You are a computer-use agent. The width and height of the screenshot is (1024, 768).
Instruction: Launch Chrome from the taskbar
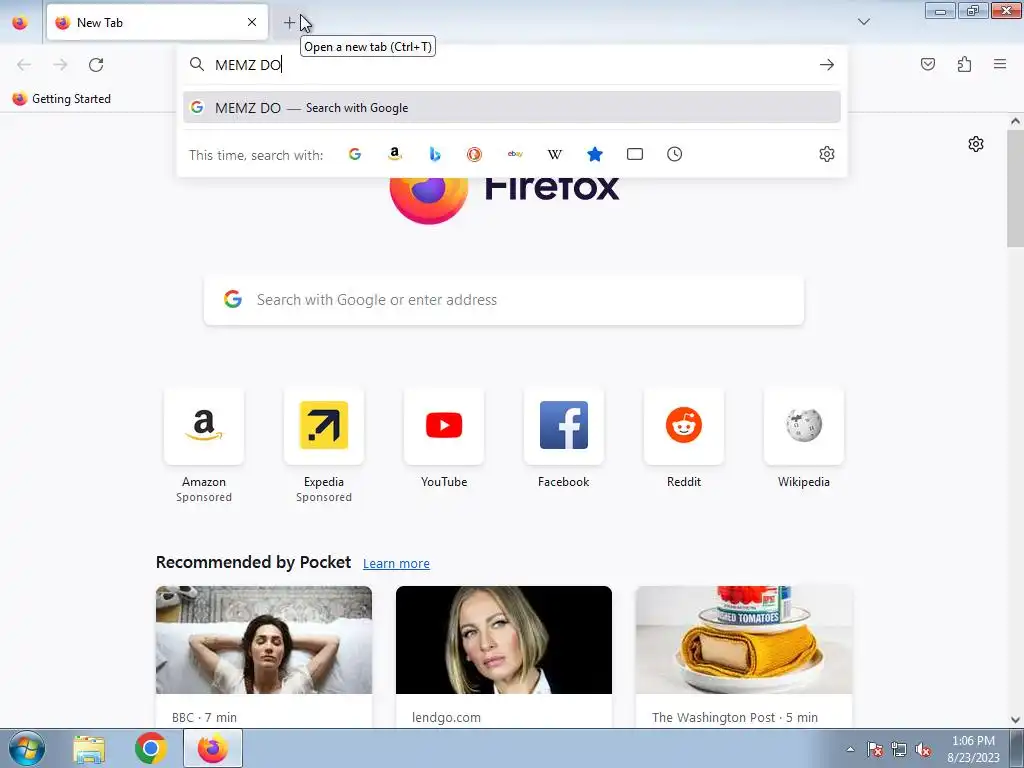(150, 748)
